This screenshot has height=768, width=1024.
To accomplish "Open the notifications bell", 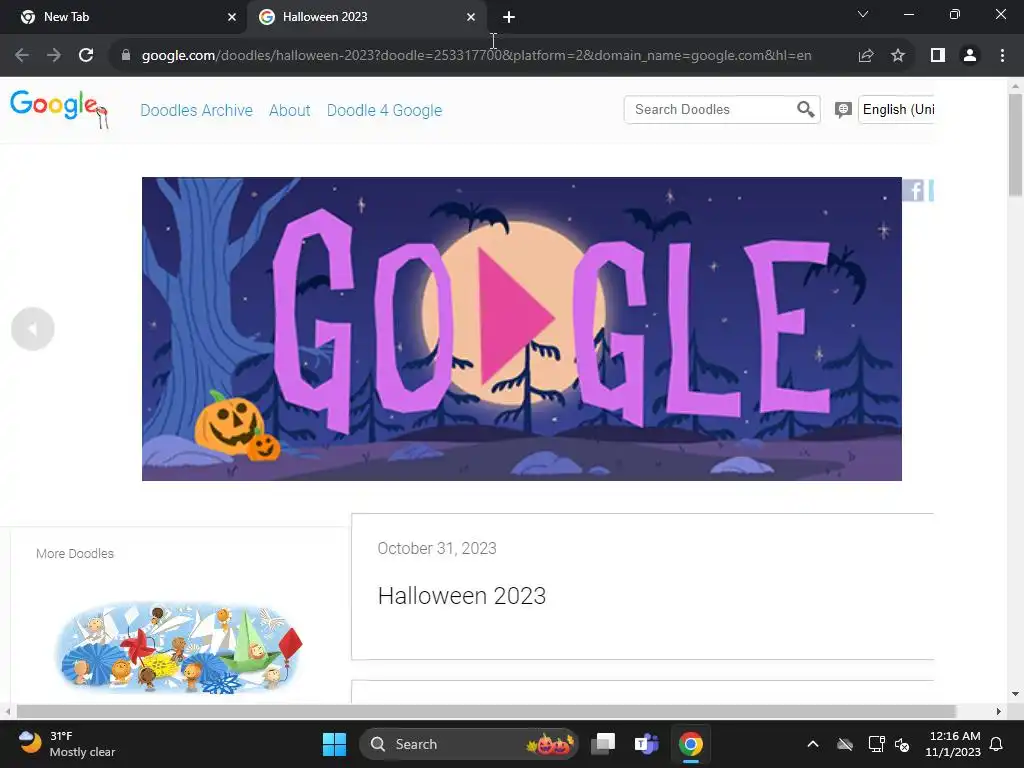I will 997,744.
